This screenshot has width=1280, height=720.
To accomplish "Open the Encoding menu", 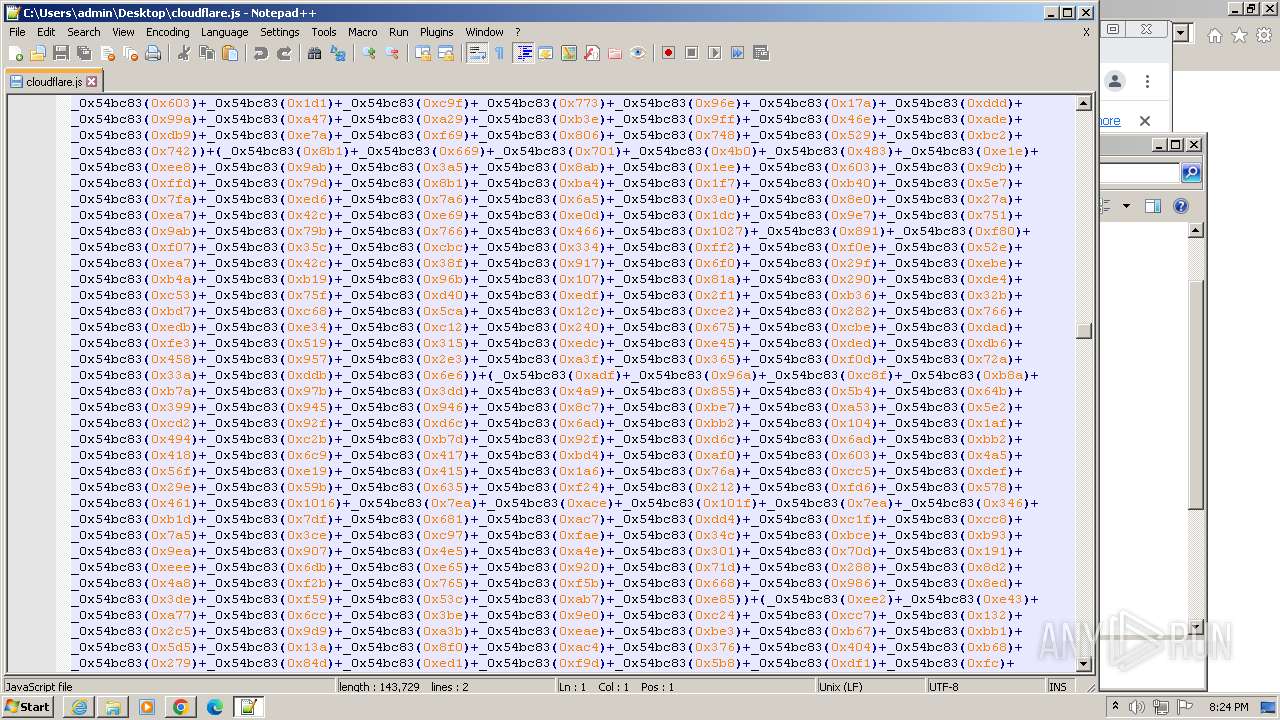I will (x=167, y=32).
